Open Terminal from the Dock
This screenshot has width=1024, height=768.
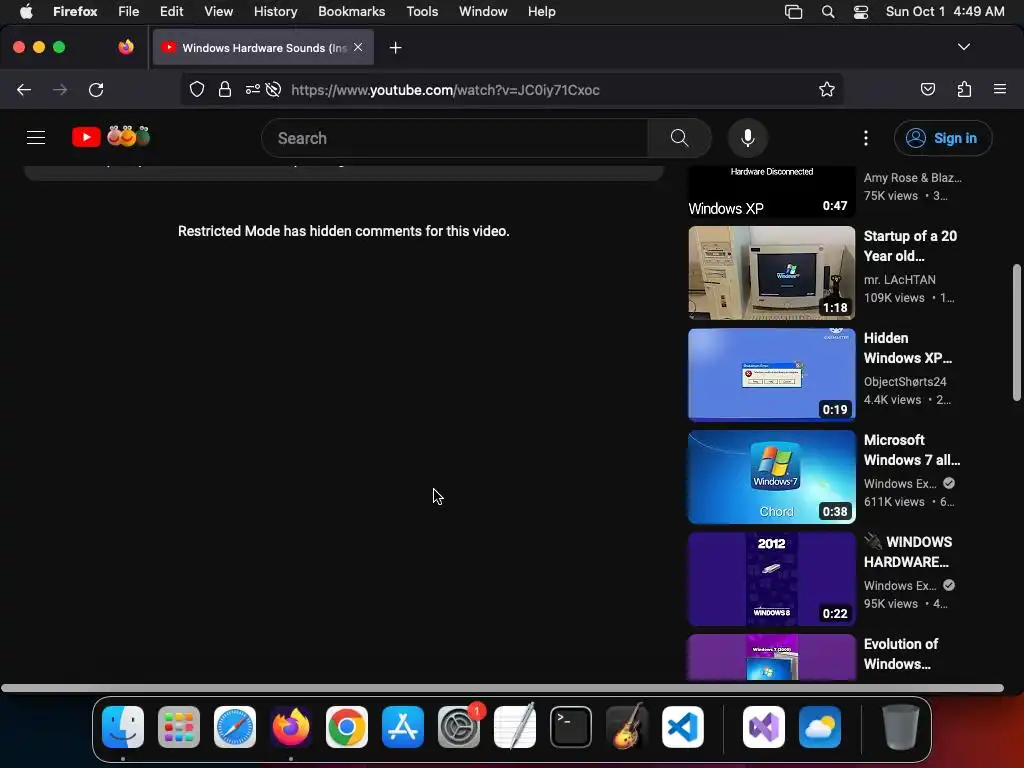click(x=571, y=727)
